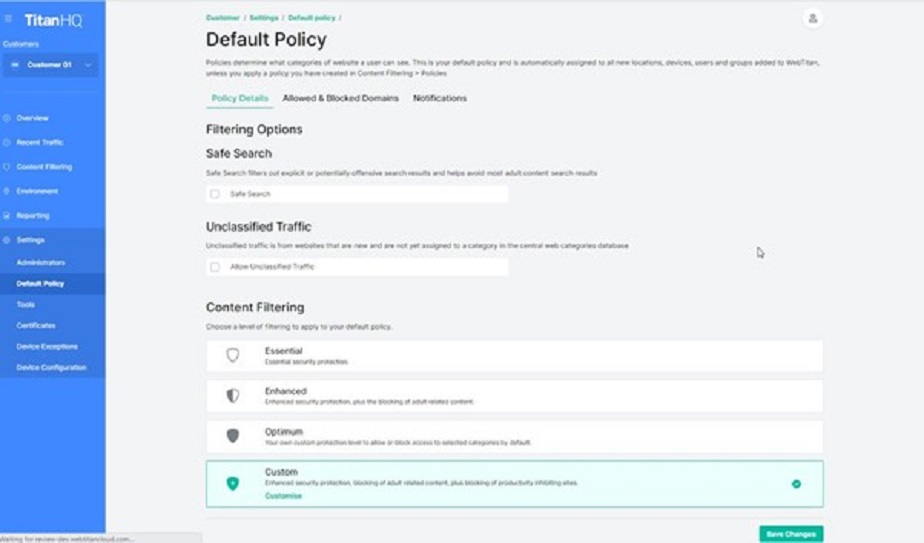Screen dimensions: 924x543
Task: Click the Enhanced half-shield icon
Action: (x=233, y=396)
